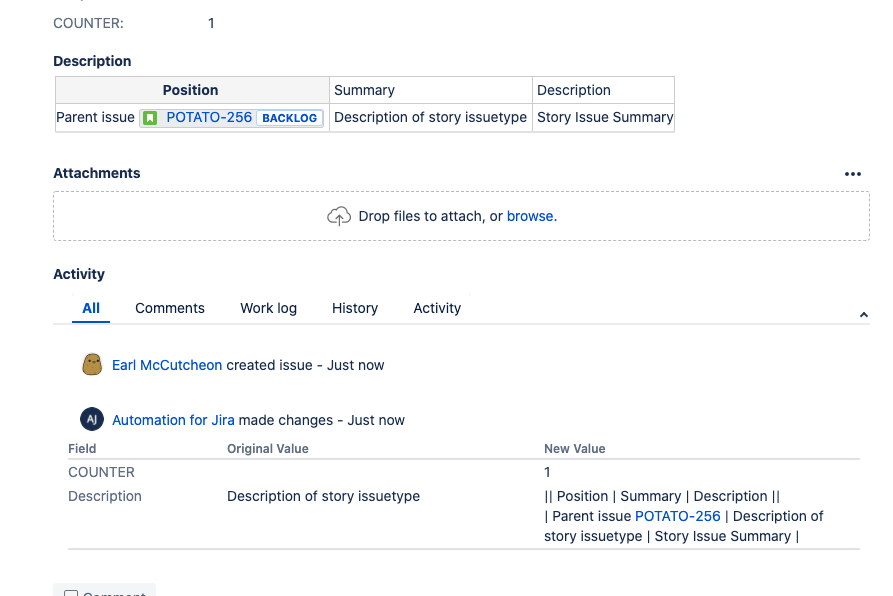
Task: Click the New Value column header
Action: [x=575, y=449]
